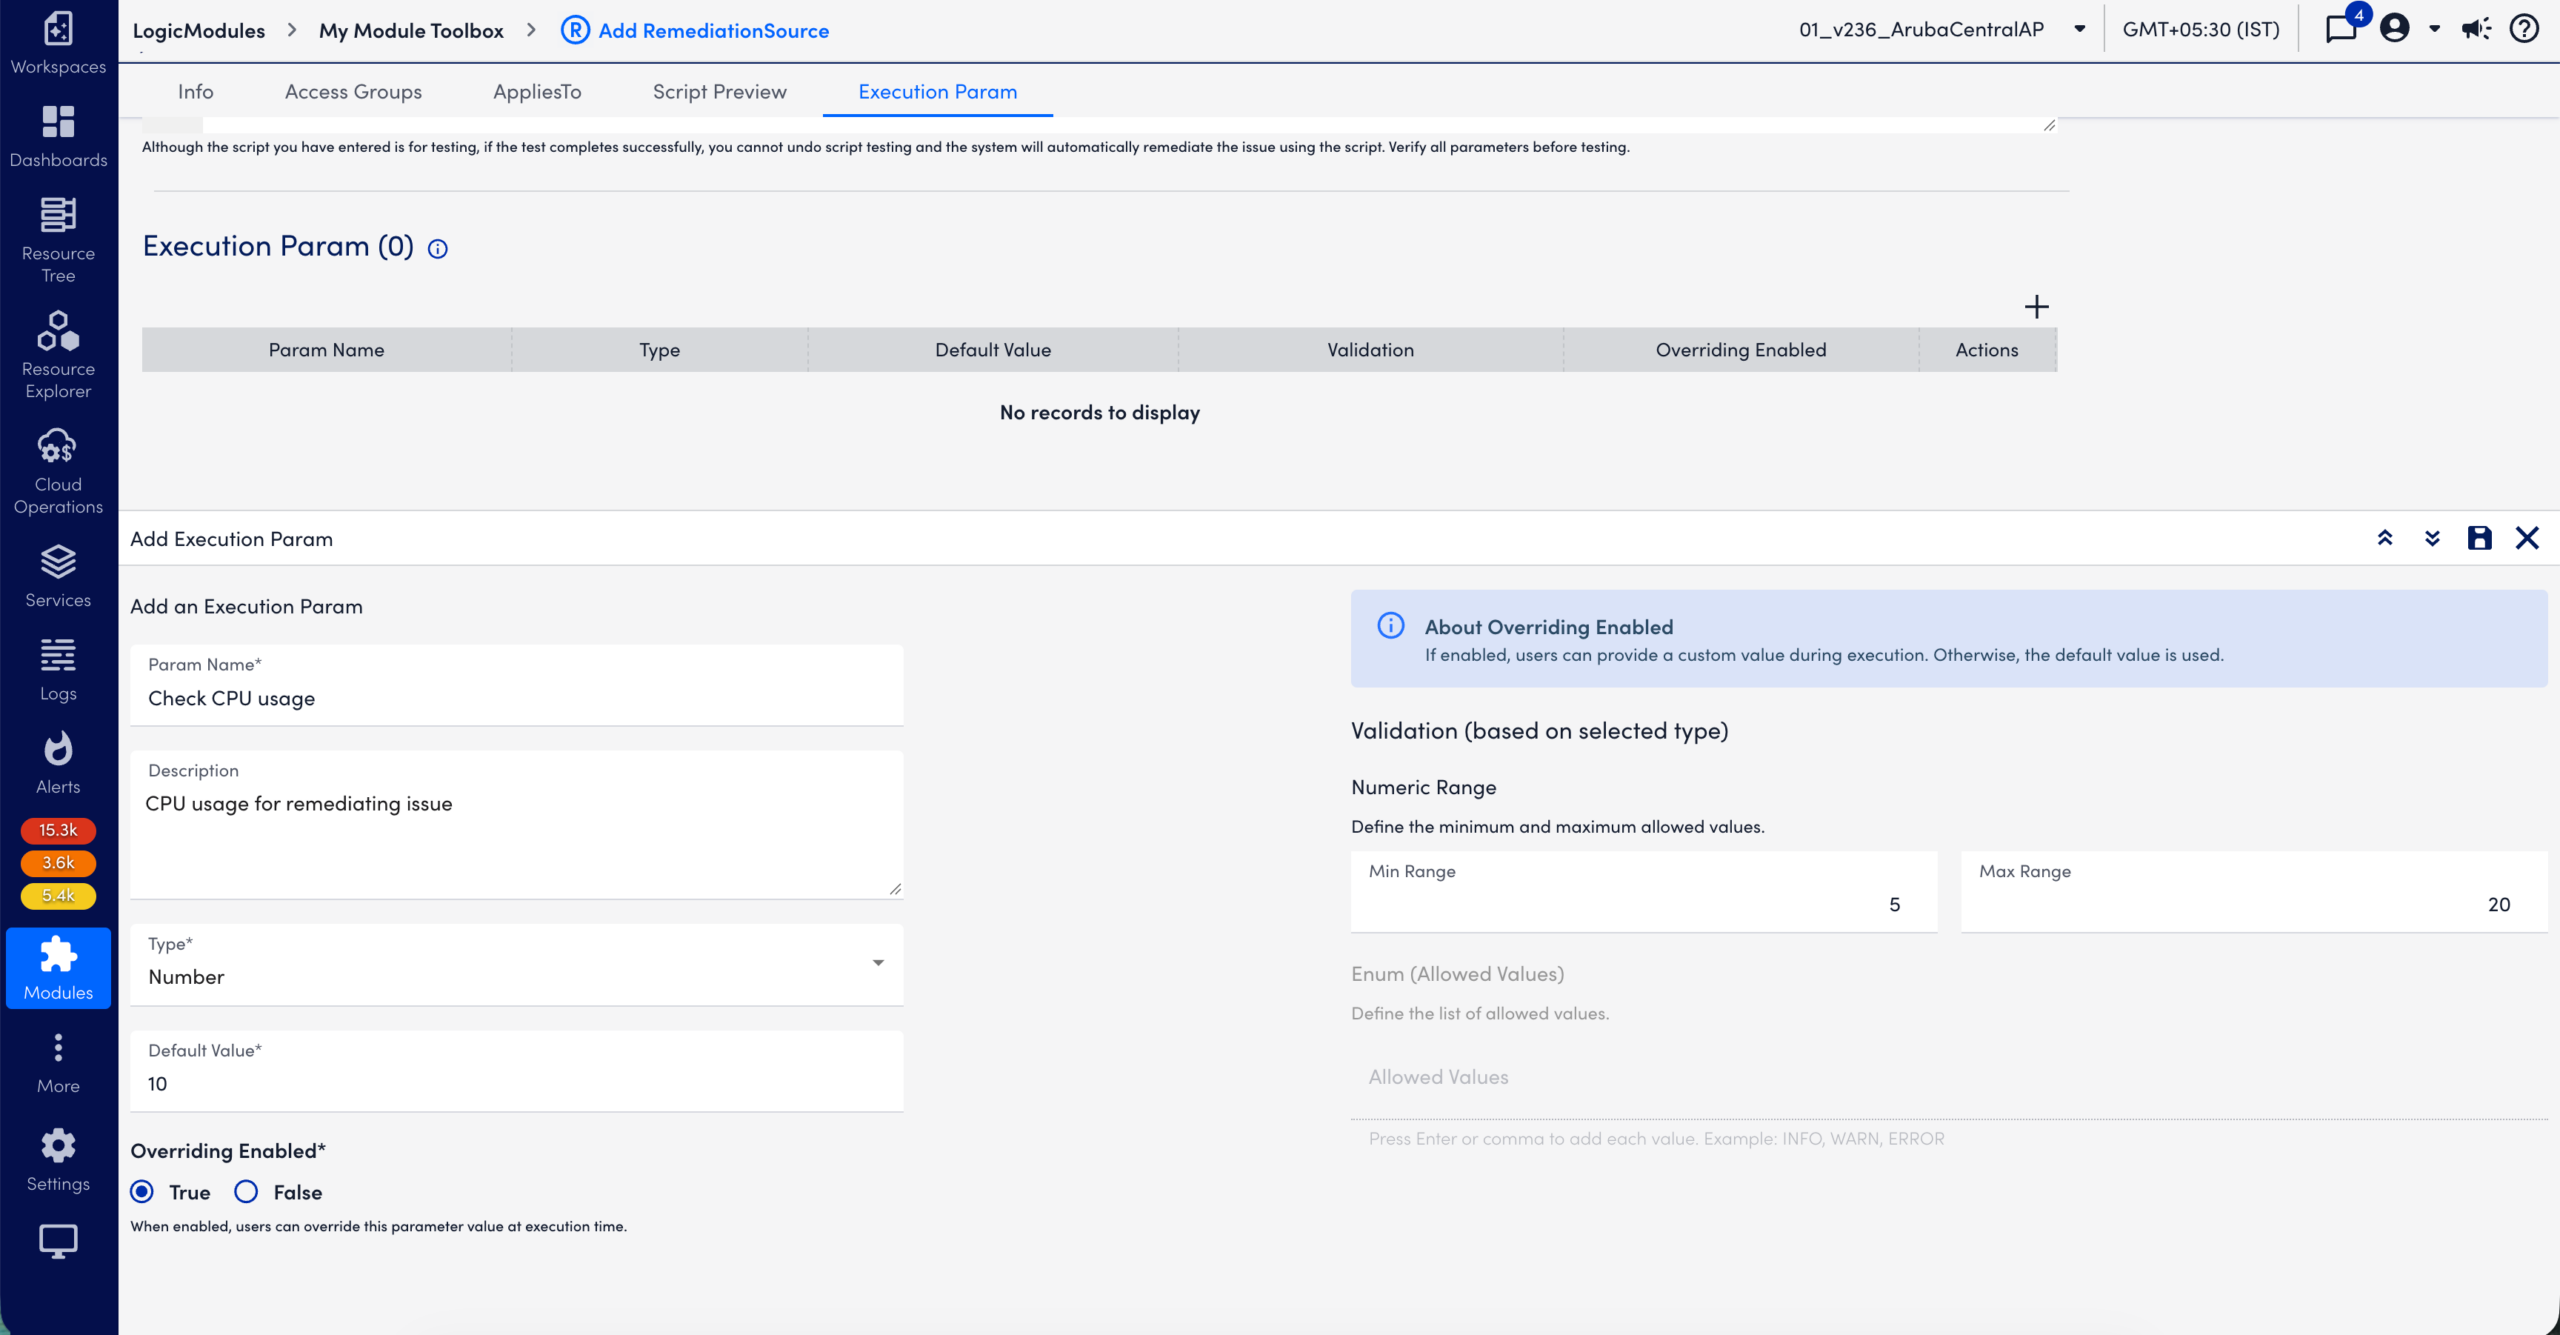
Task: Click the info icon beside Execution Param (0)
Action: point(437,249)
